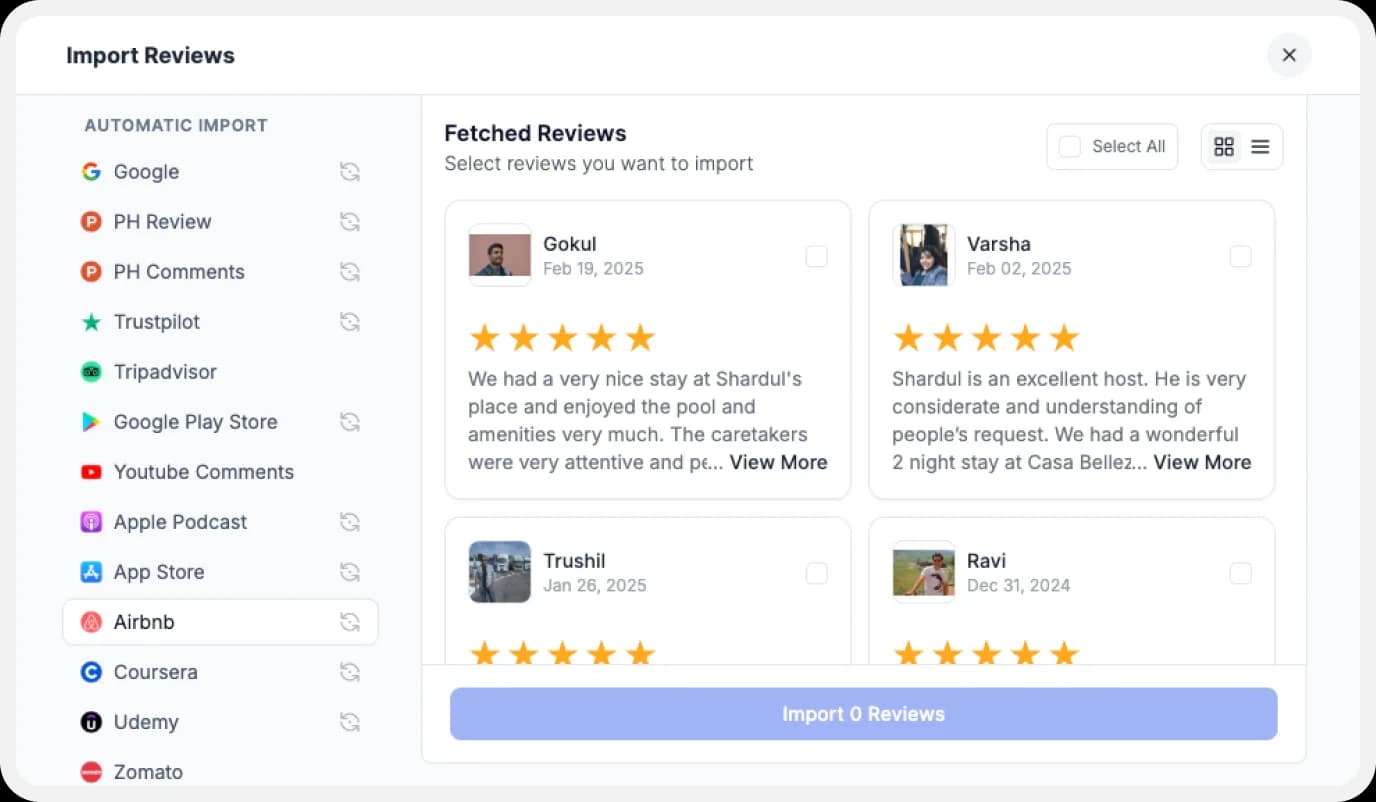
Task: Switch to grid view layout
Action: [x=1224, y=146]
